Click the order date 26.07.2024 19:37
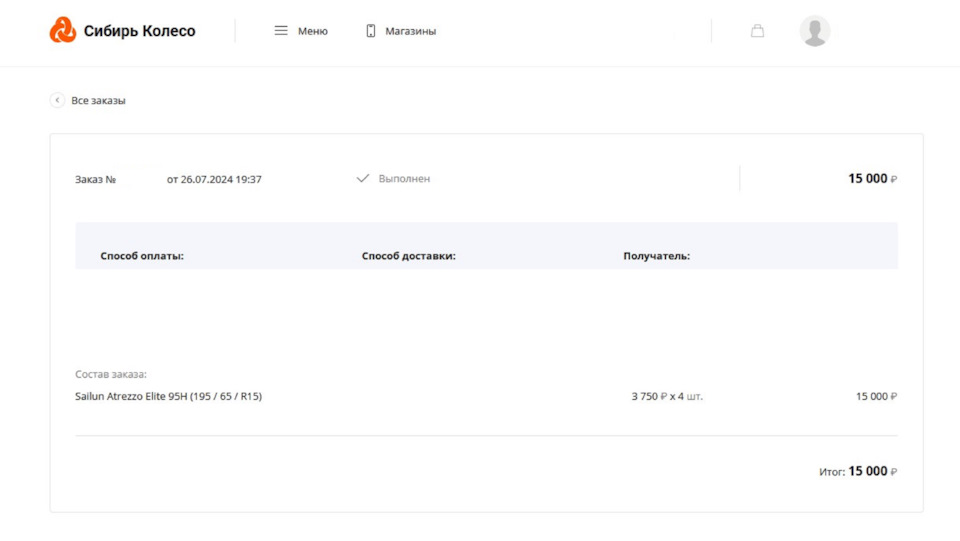960x541 pixels. tap(221, 179)
